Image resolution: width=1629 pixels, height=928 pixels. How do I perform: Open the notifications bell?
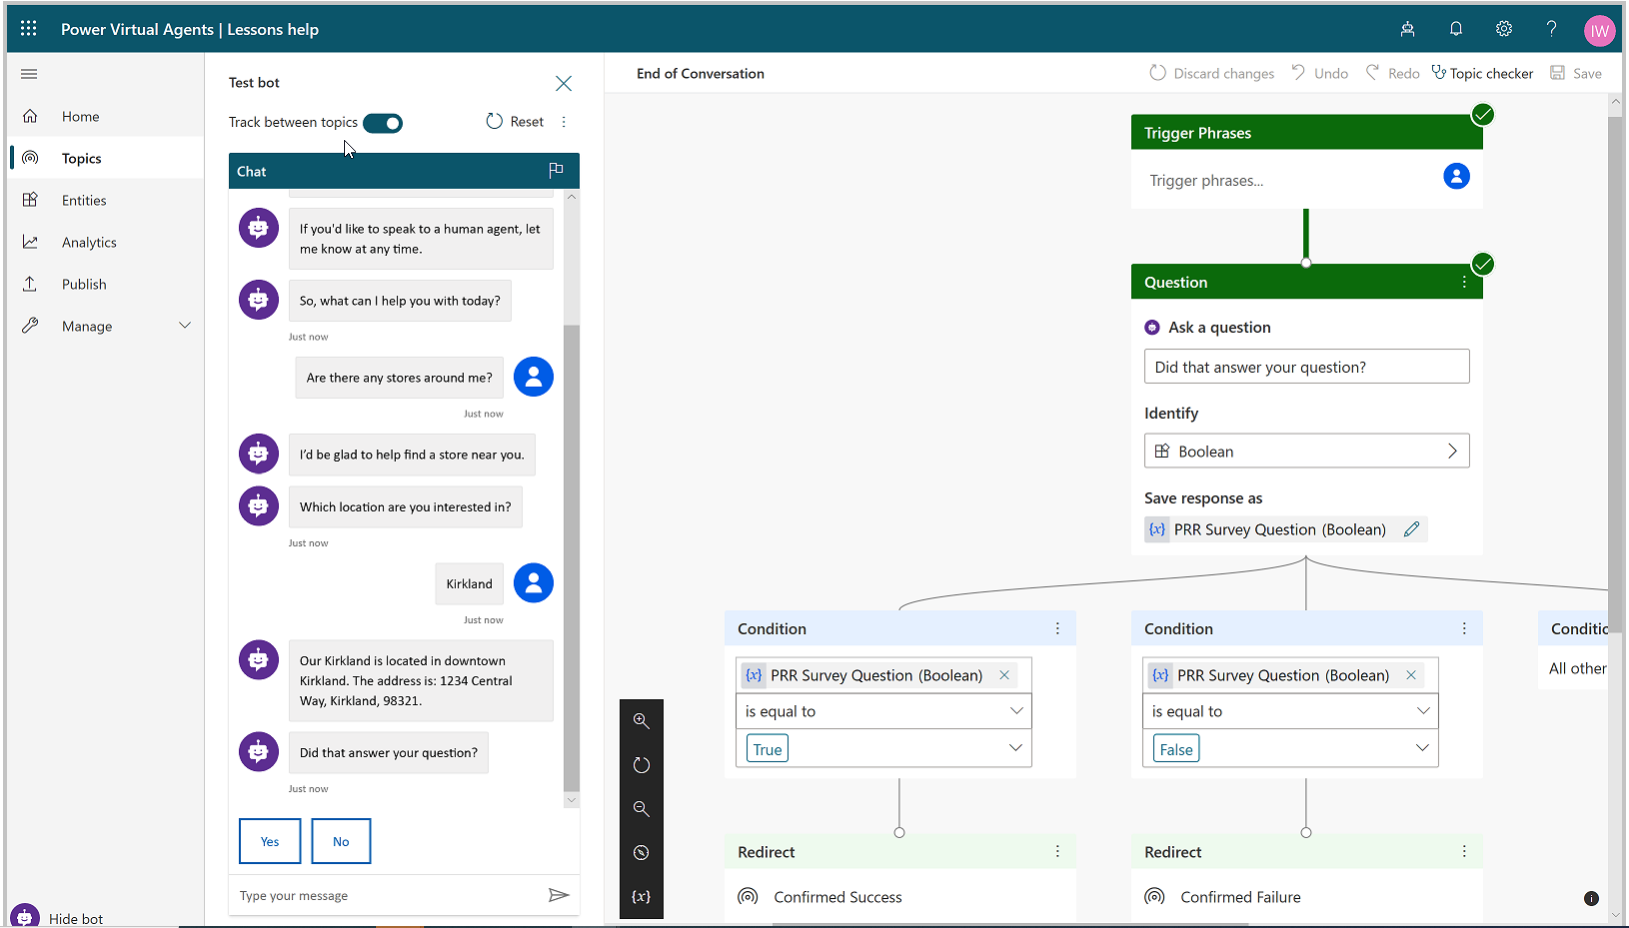click(1456, 29)
